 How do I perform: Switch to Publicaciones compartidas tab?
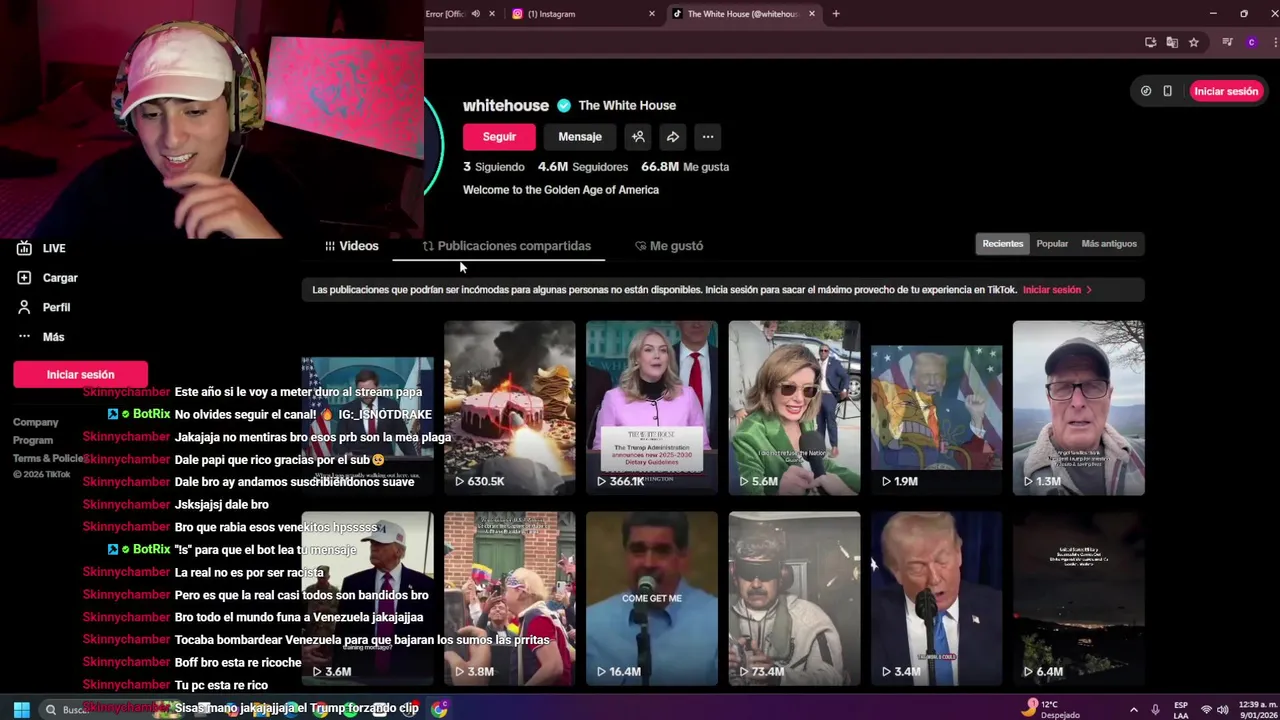click(506, 246)
